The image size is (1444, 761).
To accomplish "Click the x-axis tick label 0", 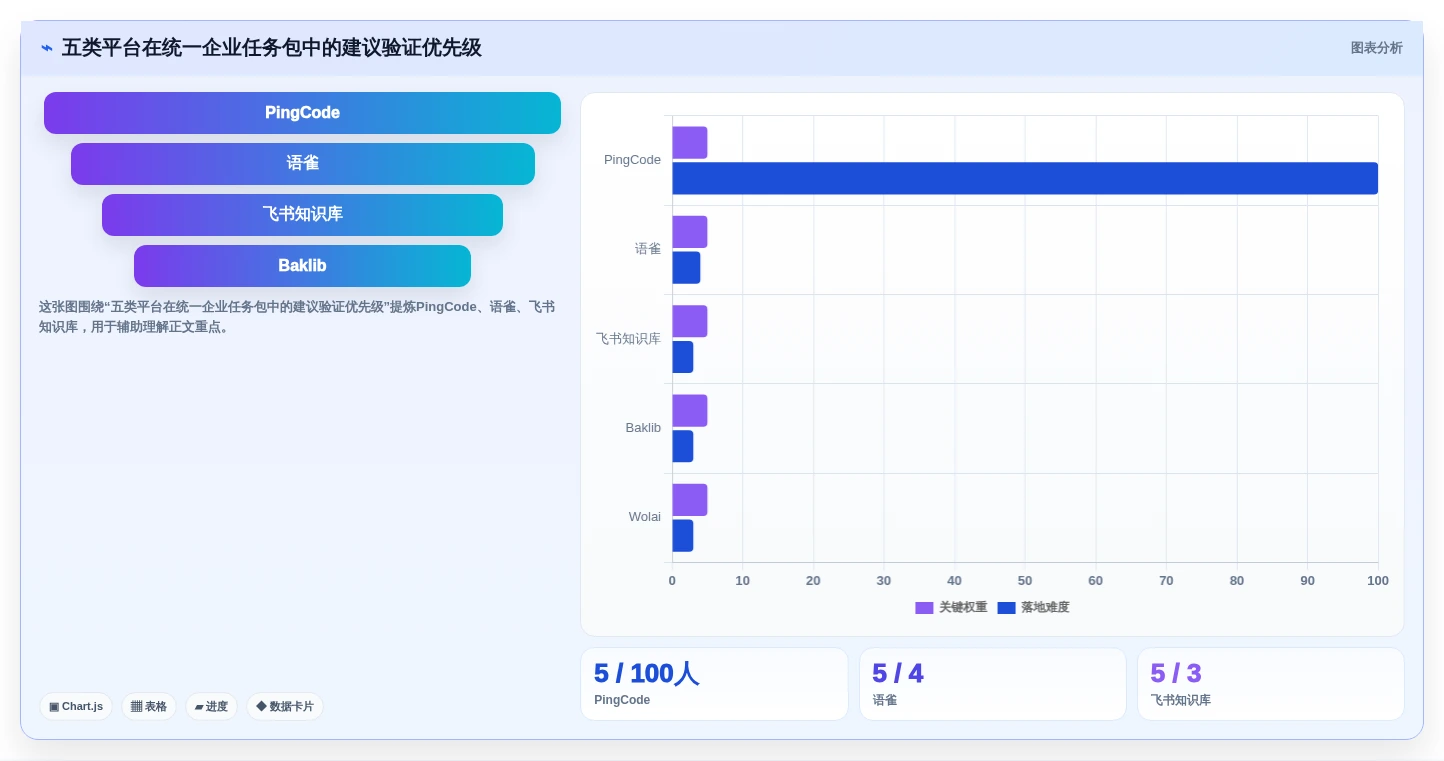I will coord(672,581).
